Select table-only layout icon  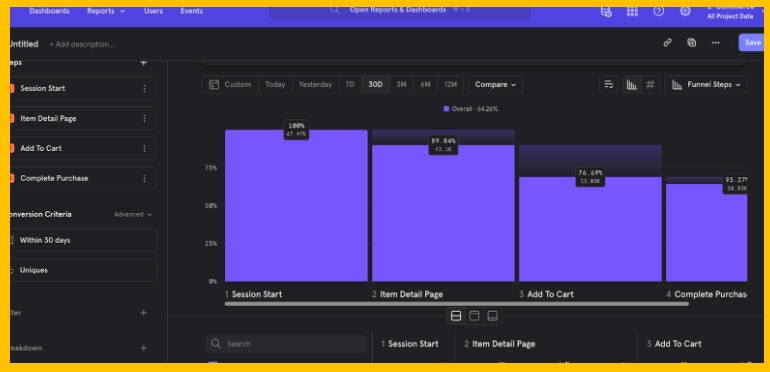click(x=493, y=316)
